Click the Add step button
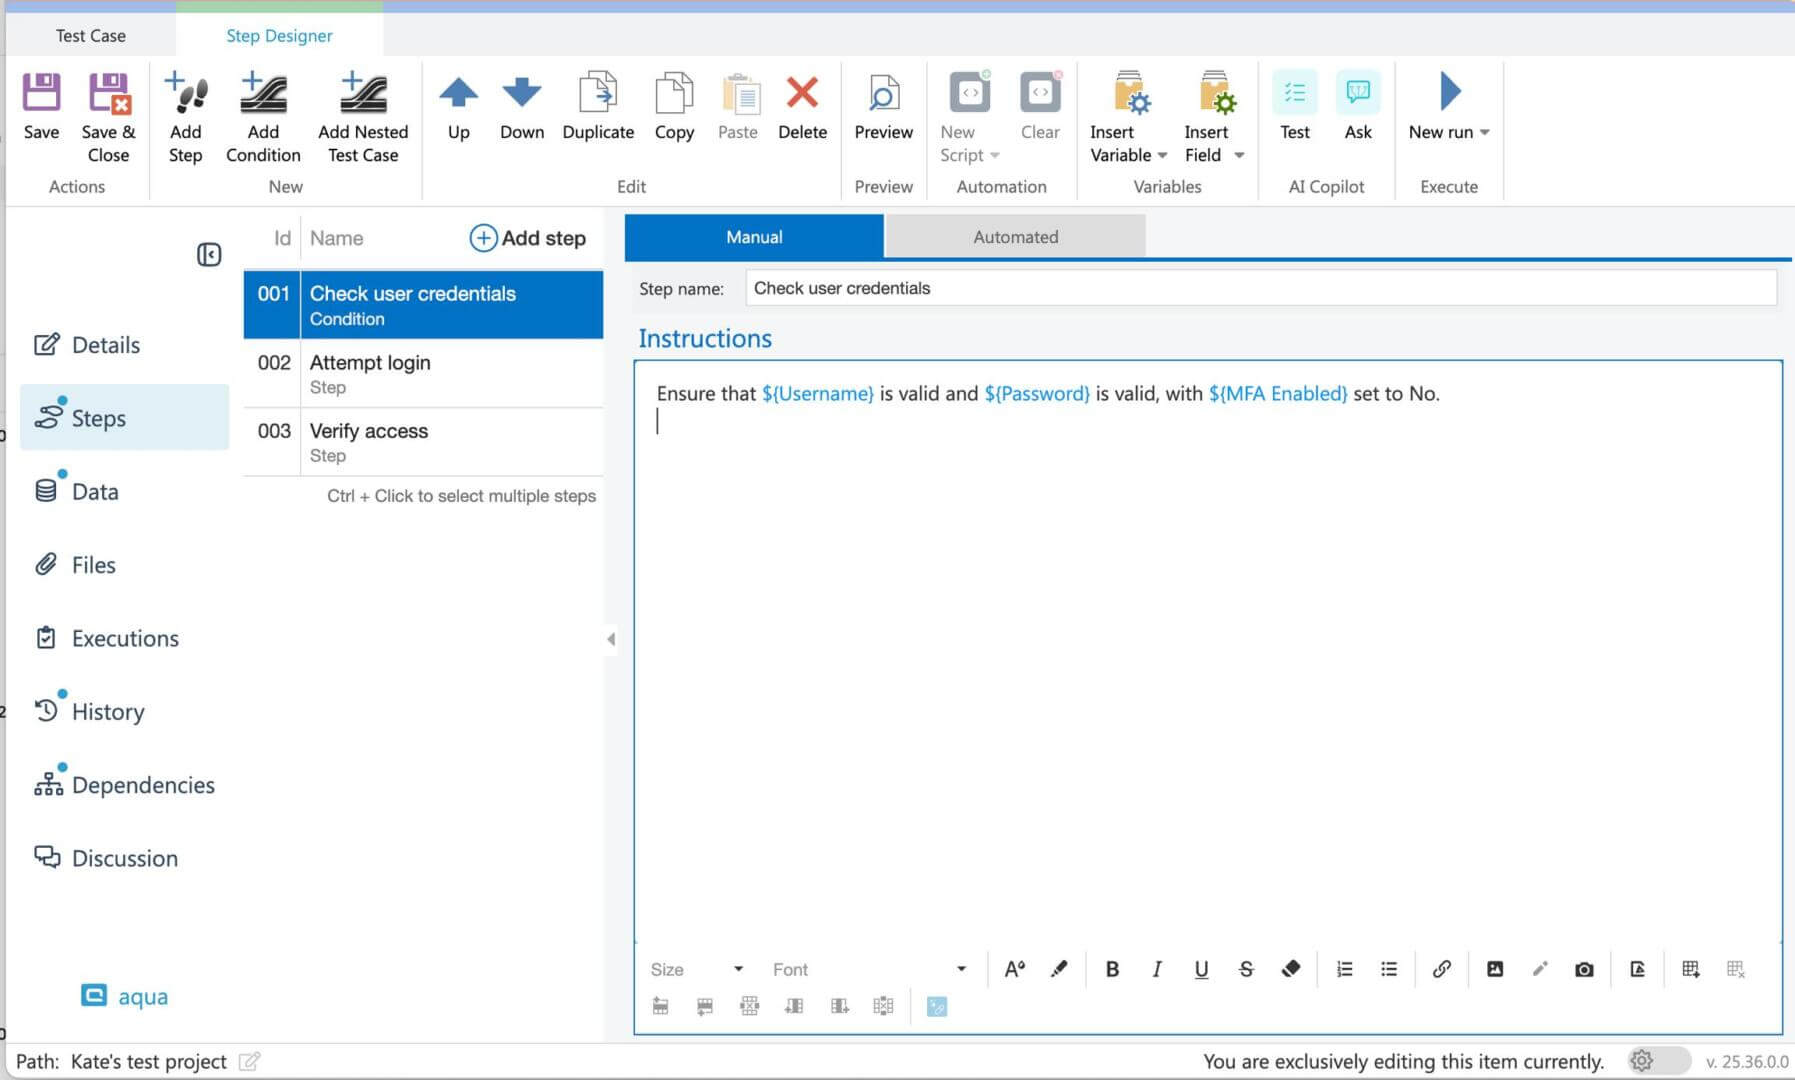The height and width of the screenshot is (1080, 1795). point(528,238)
